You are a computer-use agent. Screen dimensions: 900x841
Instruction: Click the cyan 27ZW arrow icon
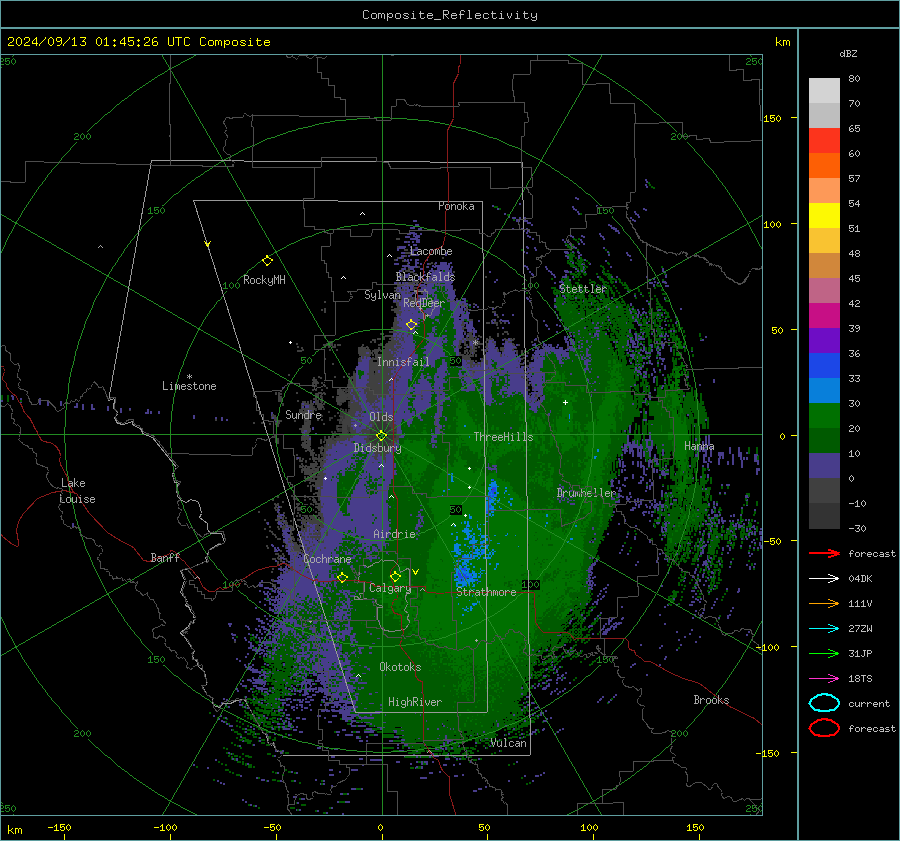point(824,629)
